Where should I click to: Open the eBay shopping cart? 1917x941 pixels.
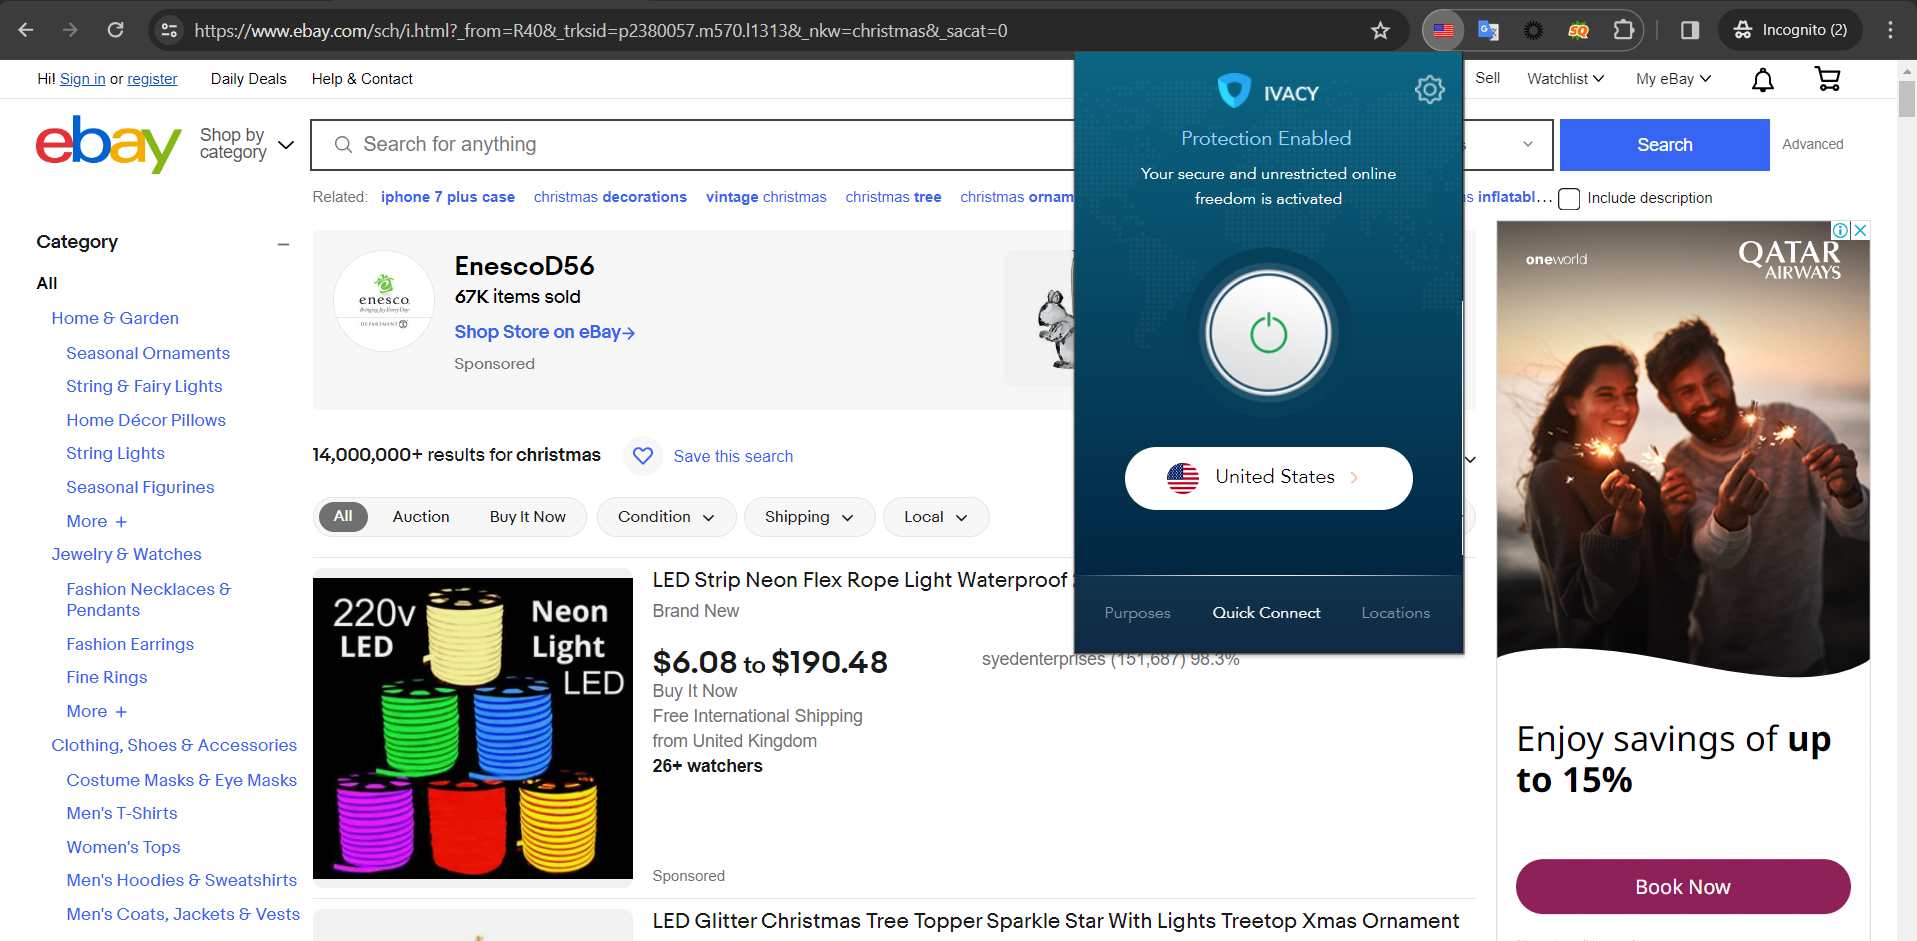[1827, 79]
